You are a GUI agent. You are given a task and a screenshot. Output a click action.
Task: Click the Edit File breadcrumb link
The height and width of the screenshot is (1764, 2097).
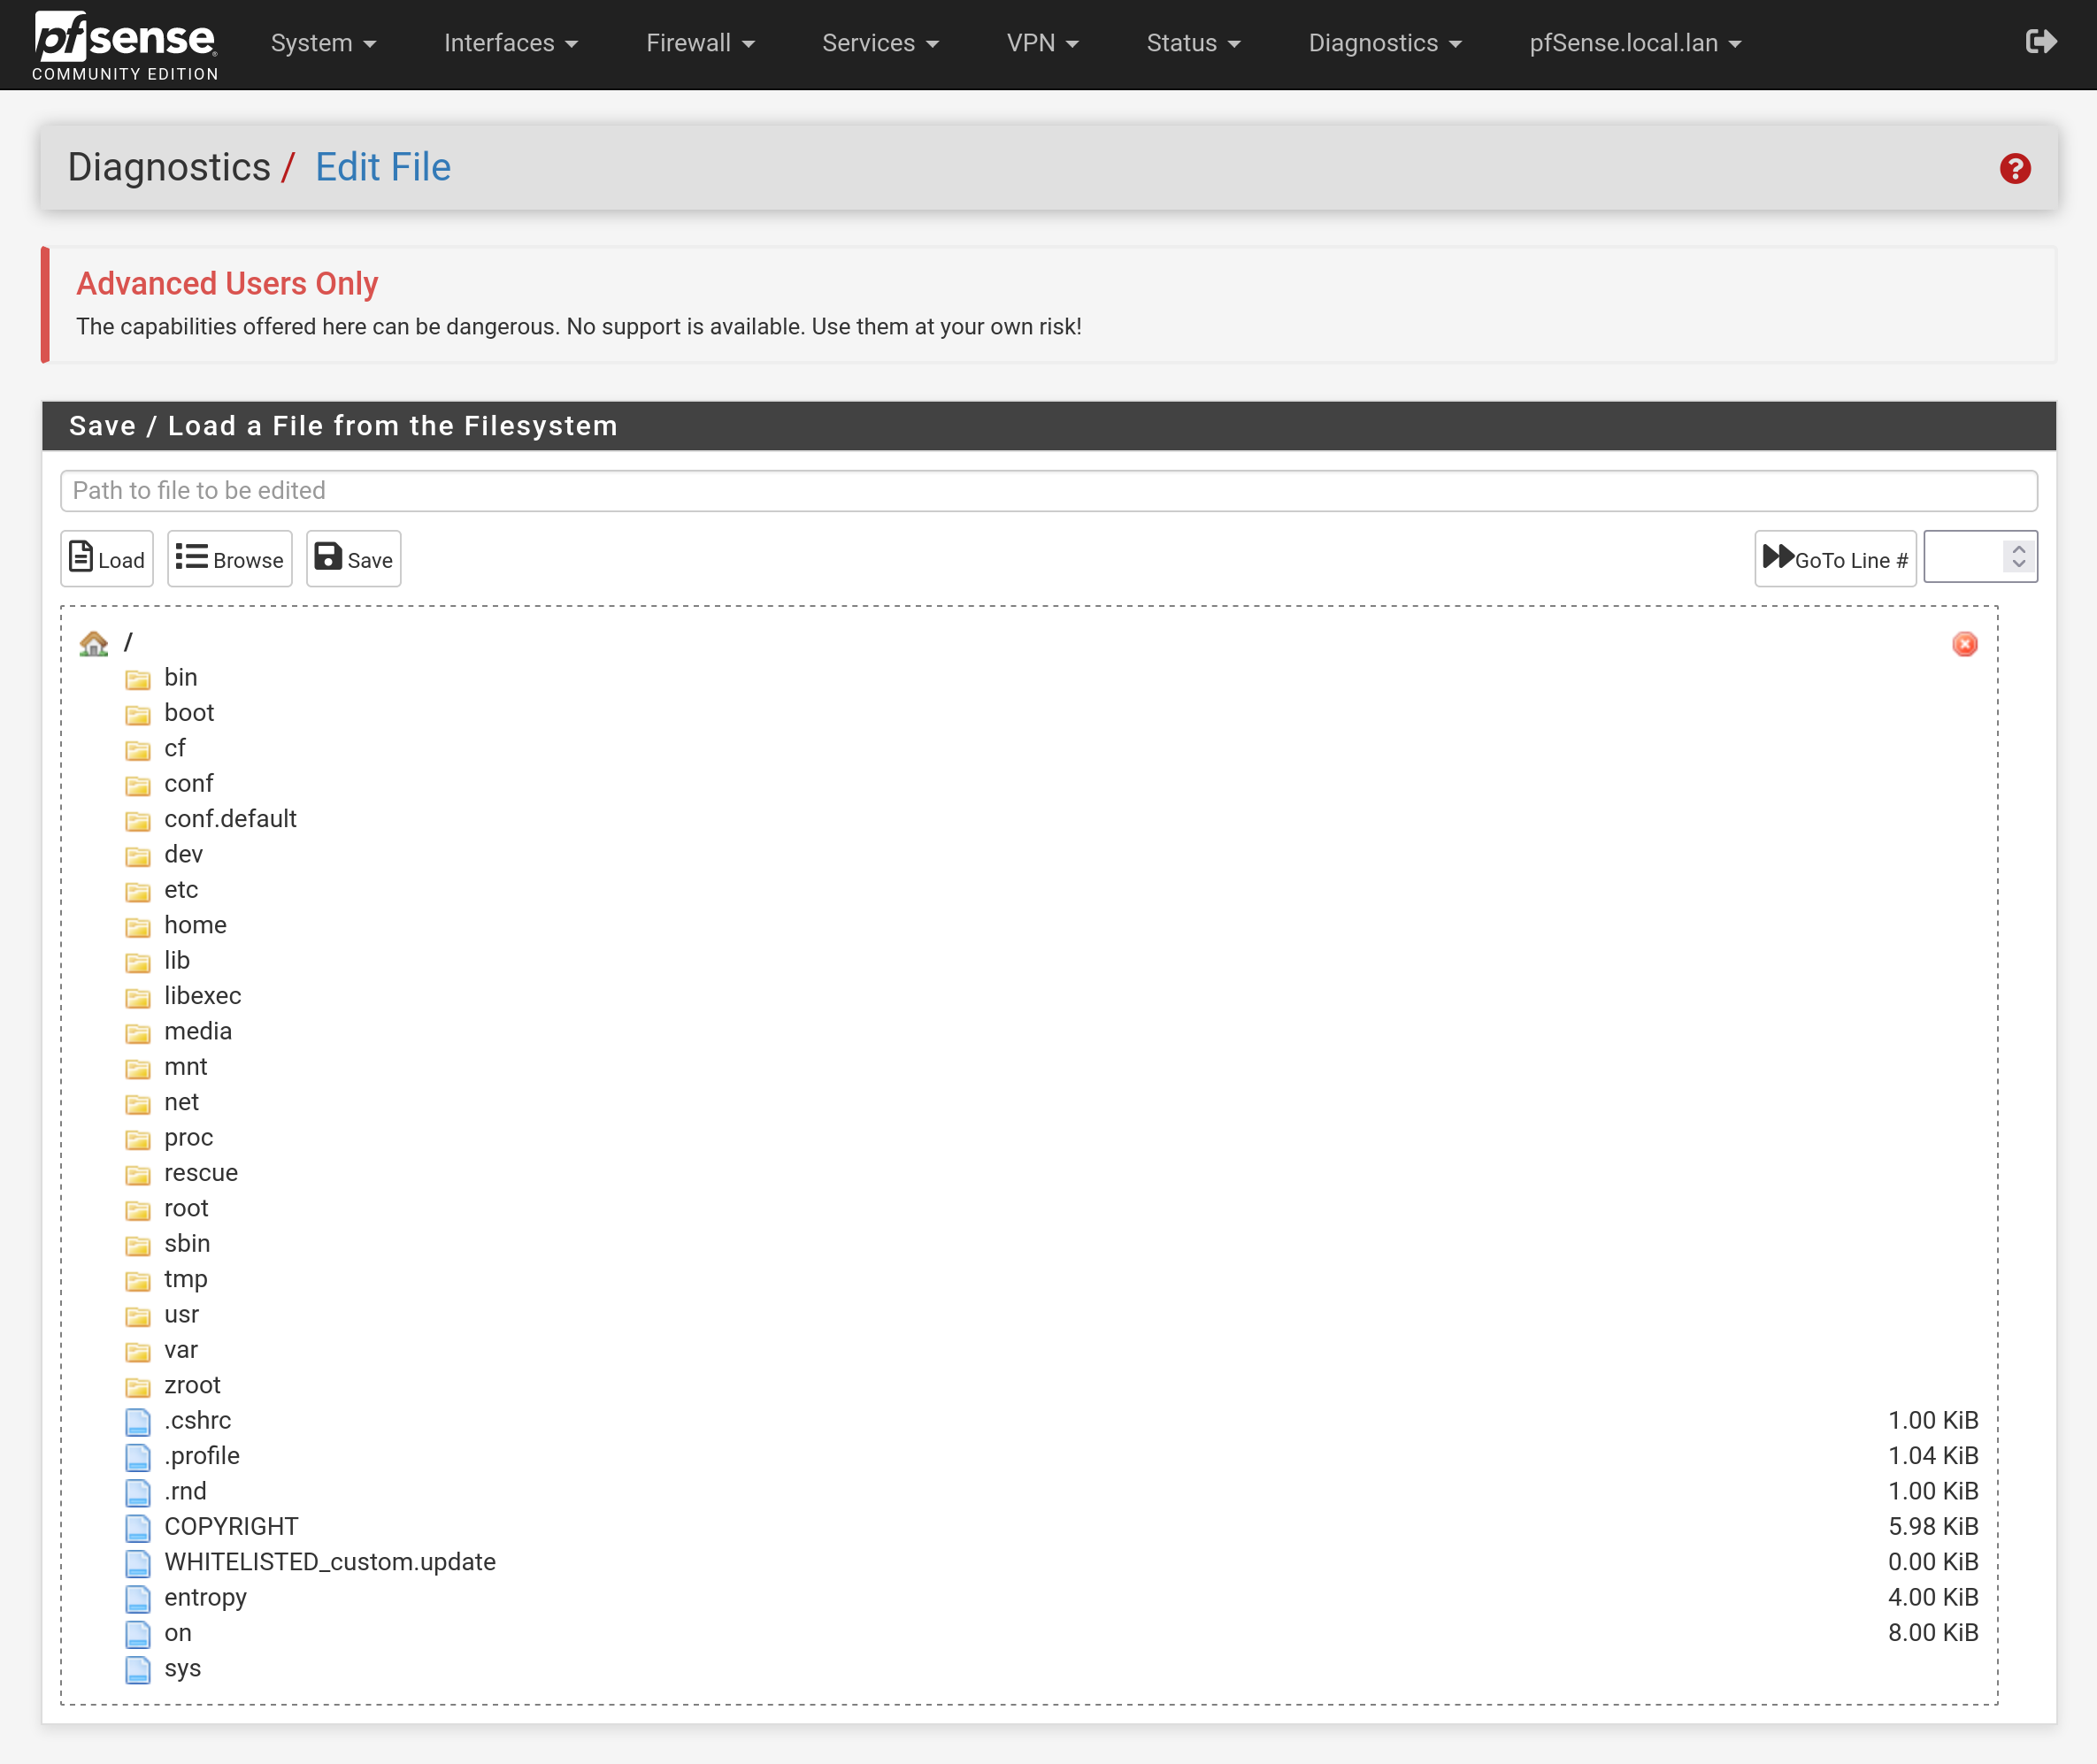(383, 167)
